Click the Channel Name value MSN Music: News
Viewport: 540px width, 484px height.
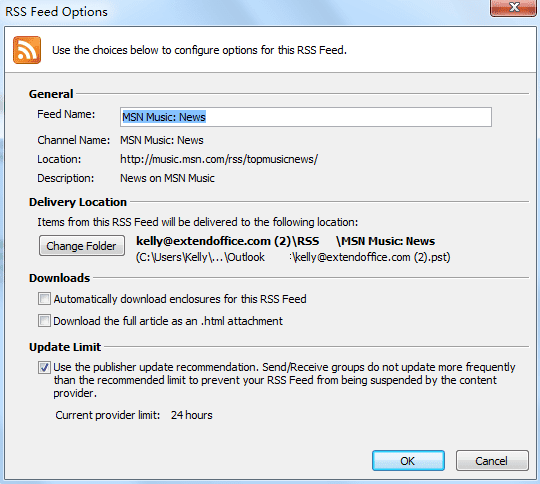162,140
